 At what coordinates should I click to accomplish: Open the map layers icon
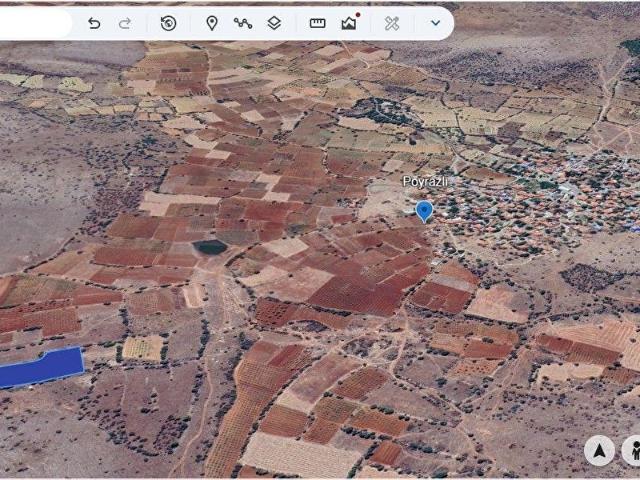tap(274, 23)
